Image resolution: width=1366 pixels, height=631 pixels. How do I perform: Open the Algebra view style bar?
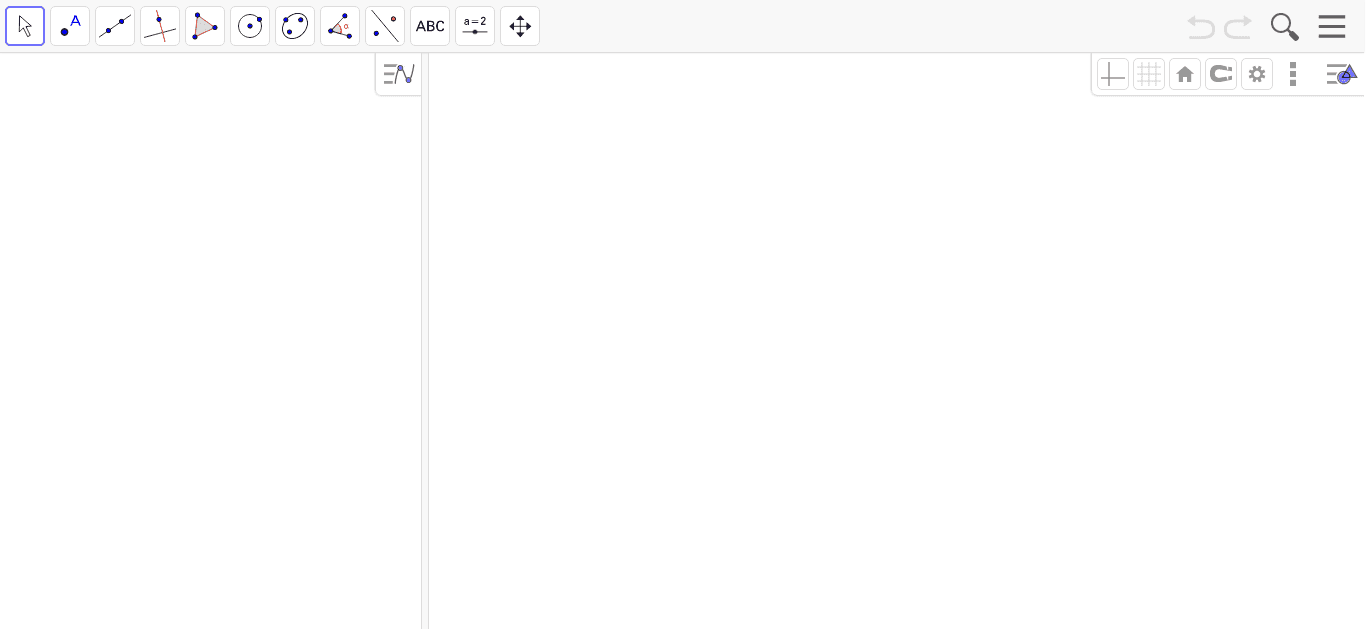tap(399, 74)
